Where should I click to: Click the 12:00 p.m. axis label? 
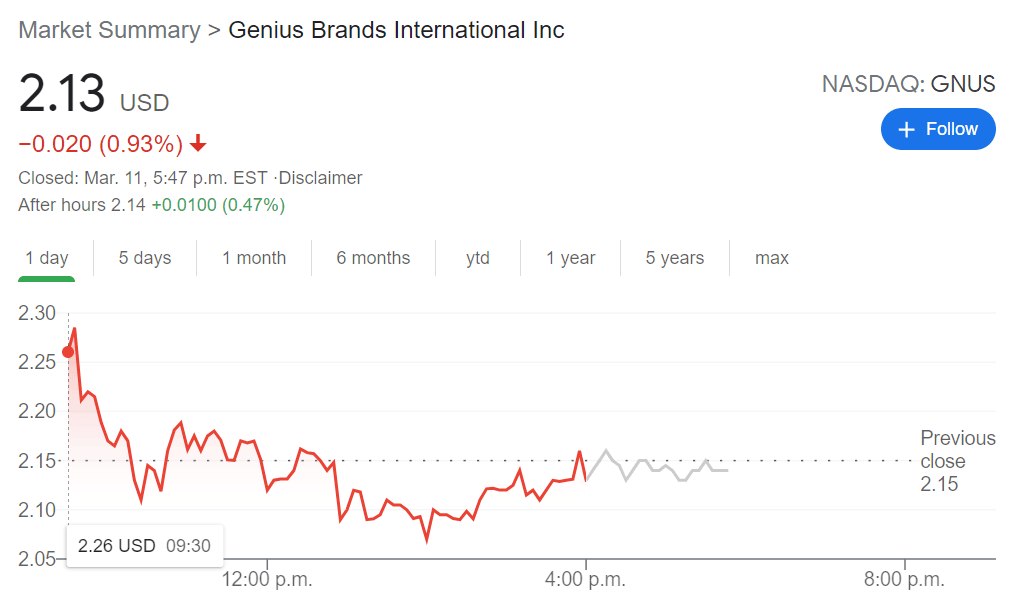pos(267,578)
